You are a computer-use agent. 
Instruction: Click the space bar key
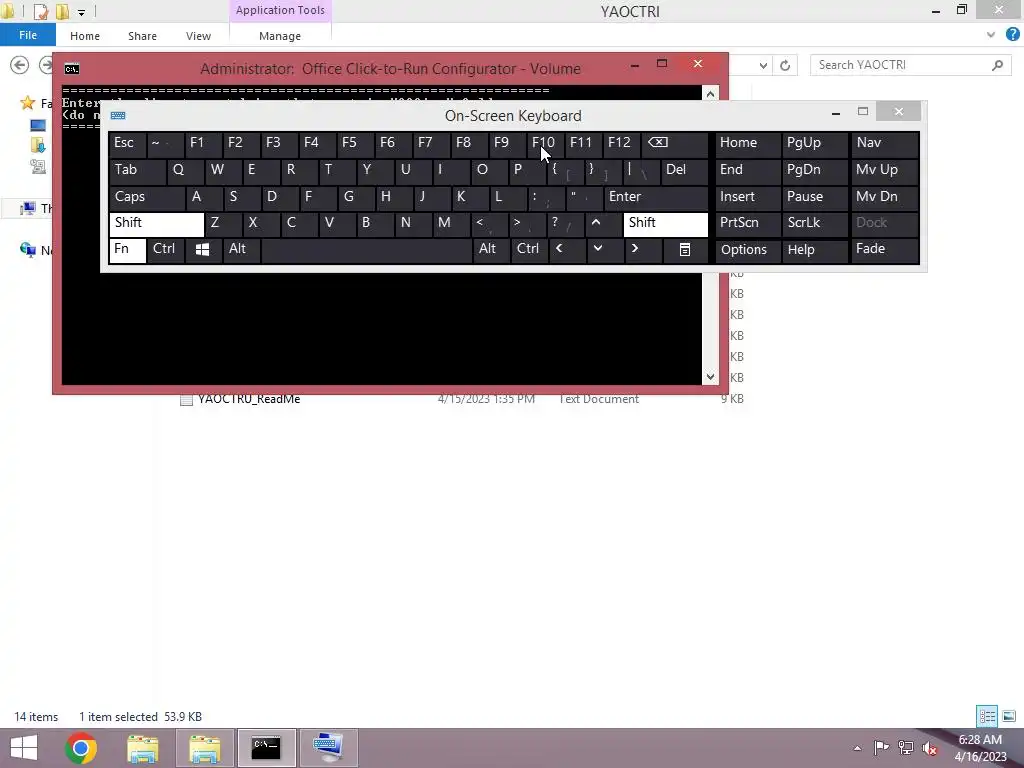tap(366, 250)
